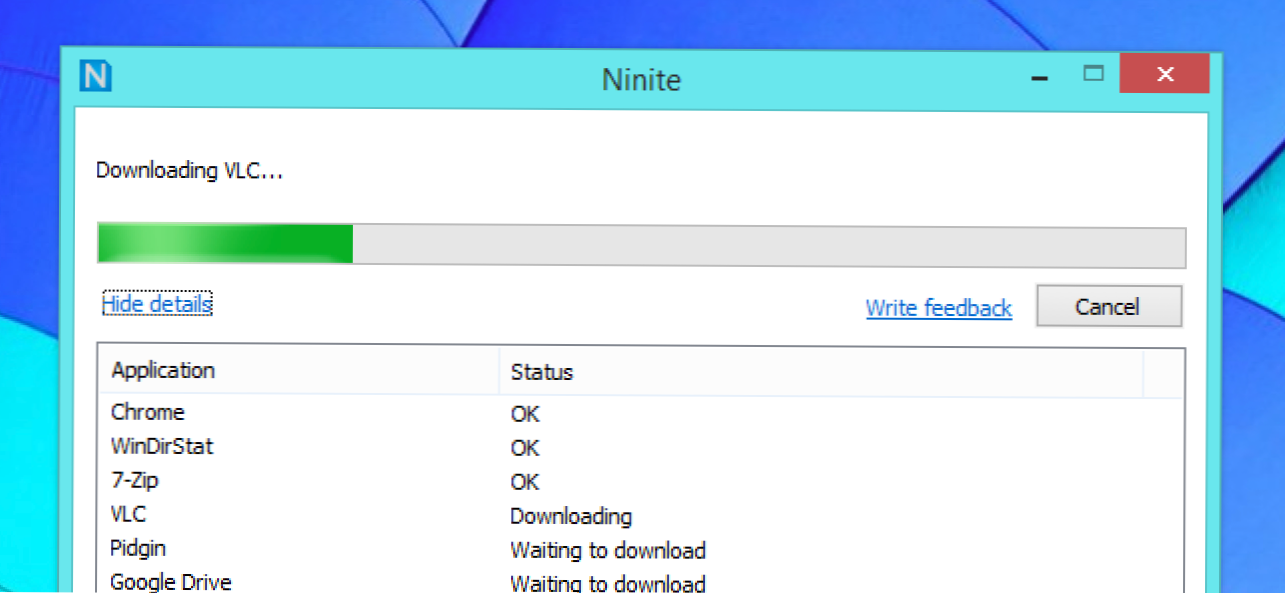Maximize the Ninite installer window

pyautogui.click(x=1093, y=73)
